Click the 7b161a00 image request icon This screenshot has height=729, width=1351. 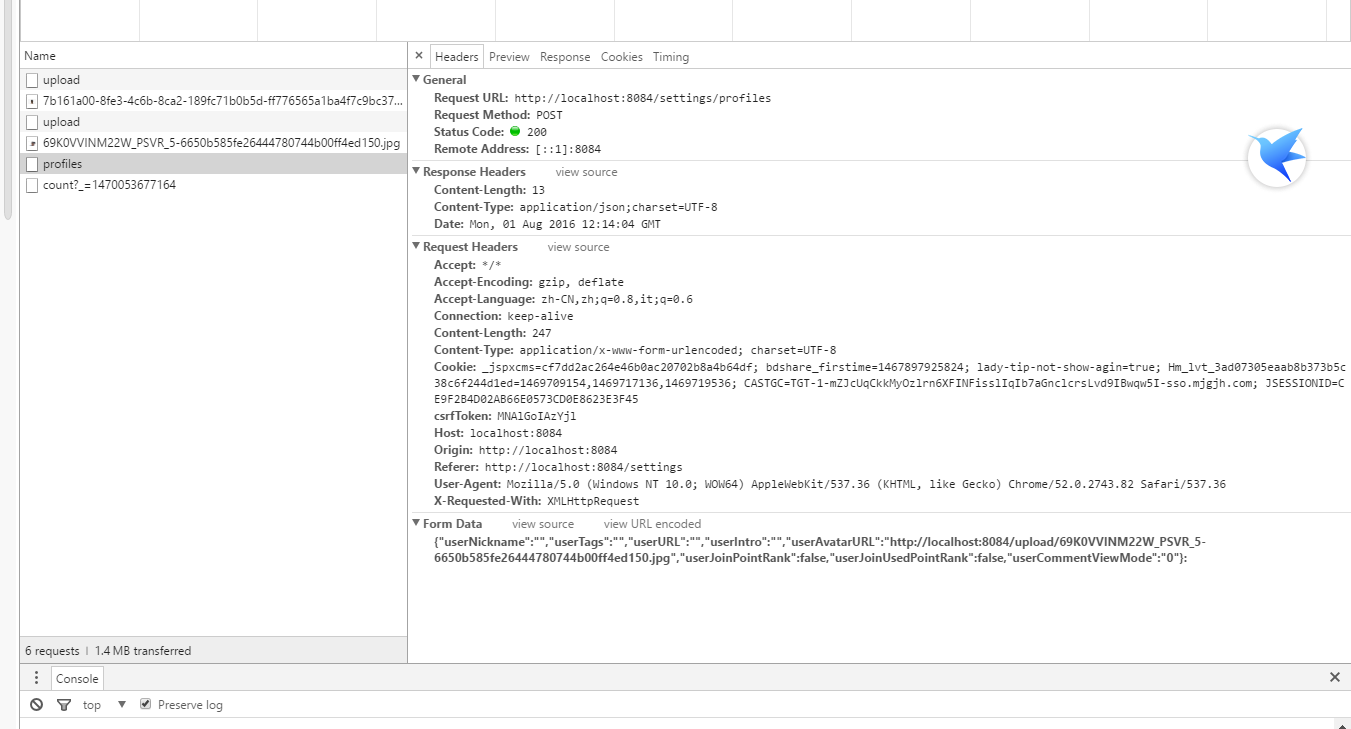32,101
